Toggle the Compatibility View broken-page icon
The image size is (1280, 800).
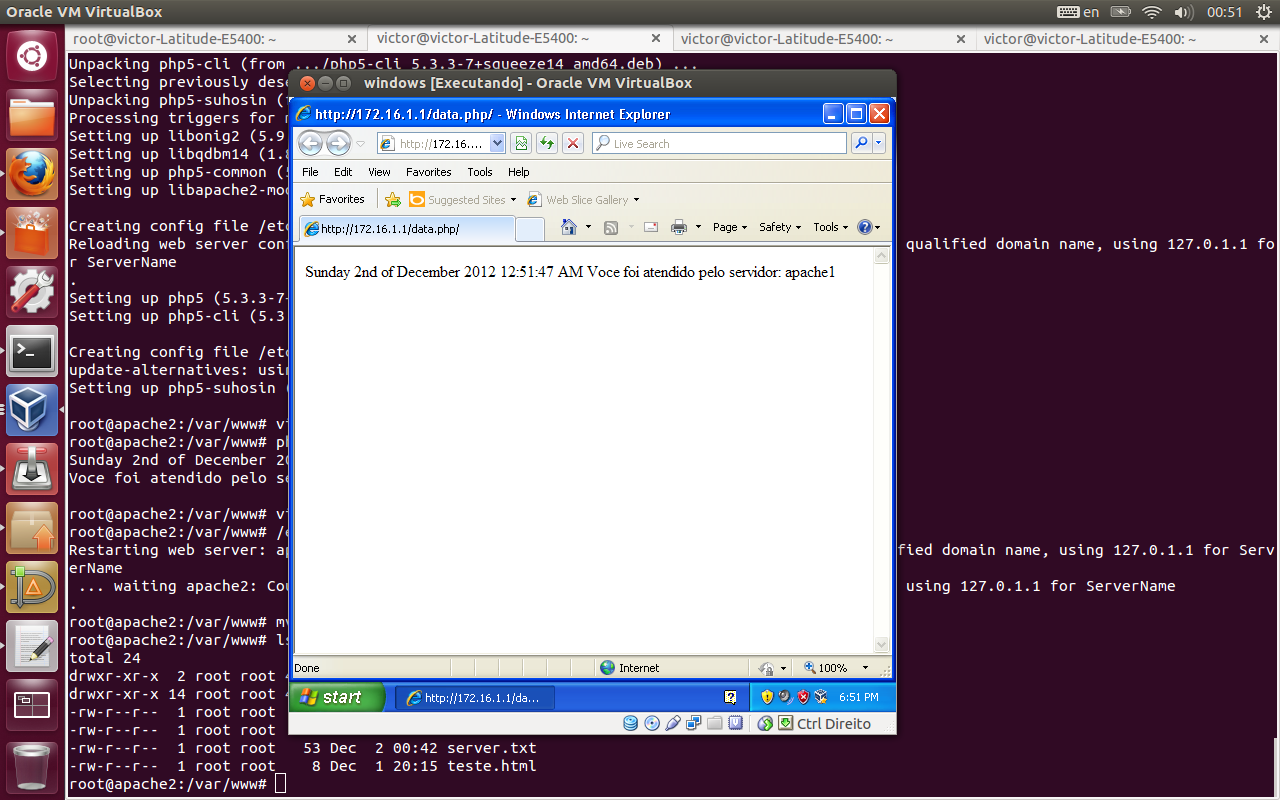click(x=521, y=144)
